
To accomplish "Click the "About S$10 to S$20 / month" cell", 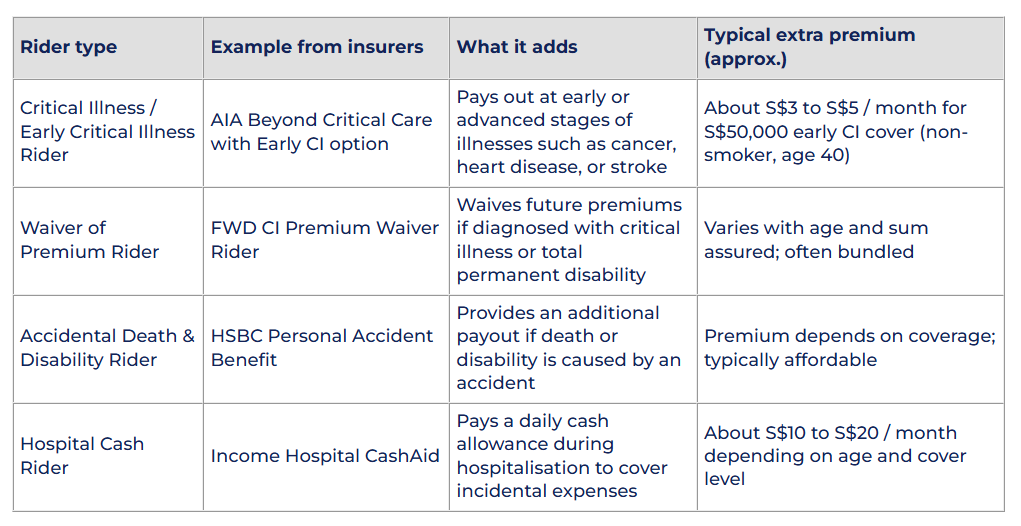I will pos(834,456).
